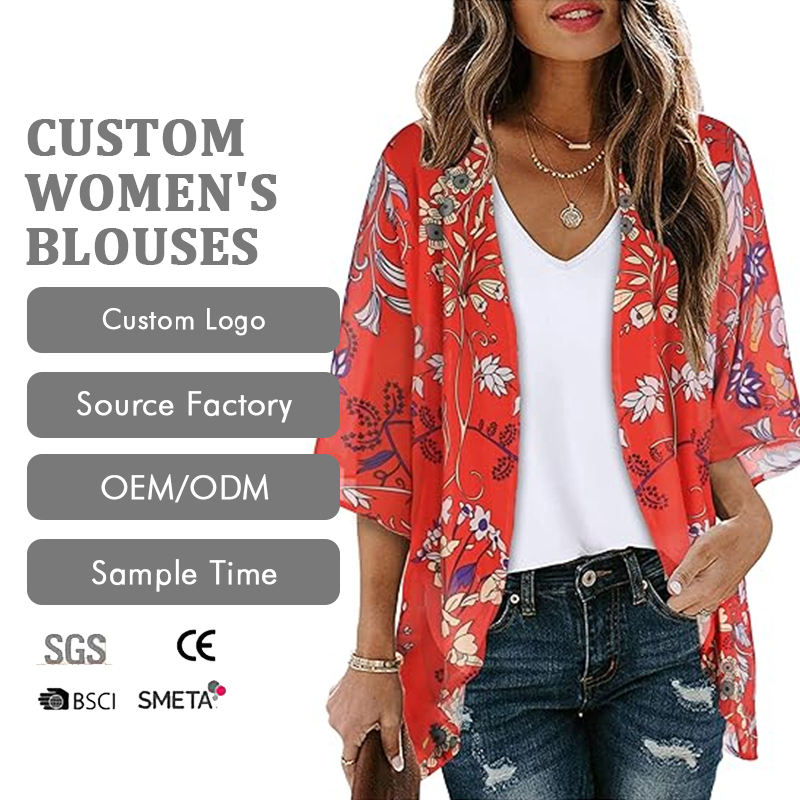Click the SMETA logo
The height and width of the screenshot is (800, 800).
182,696
